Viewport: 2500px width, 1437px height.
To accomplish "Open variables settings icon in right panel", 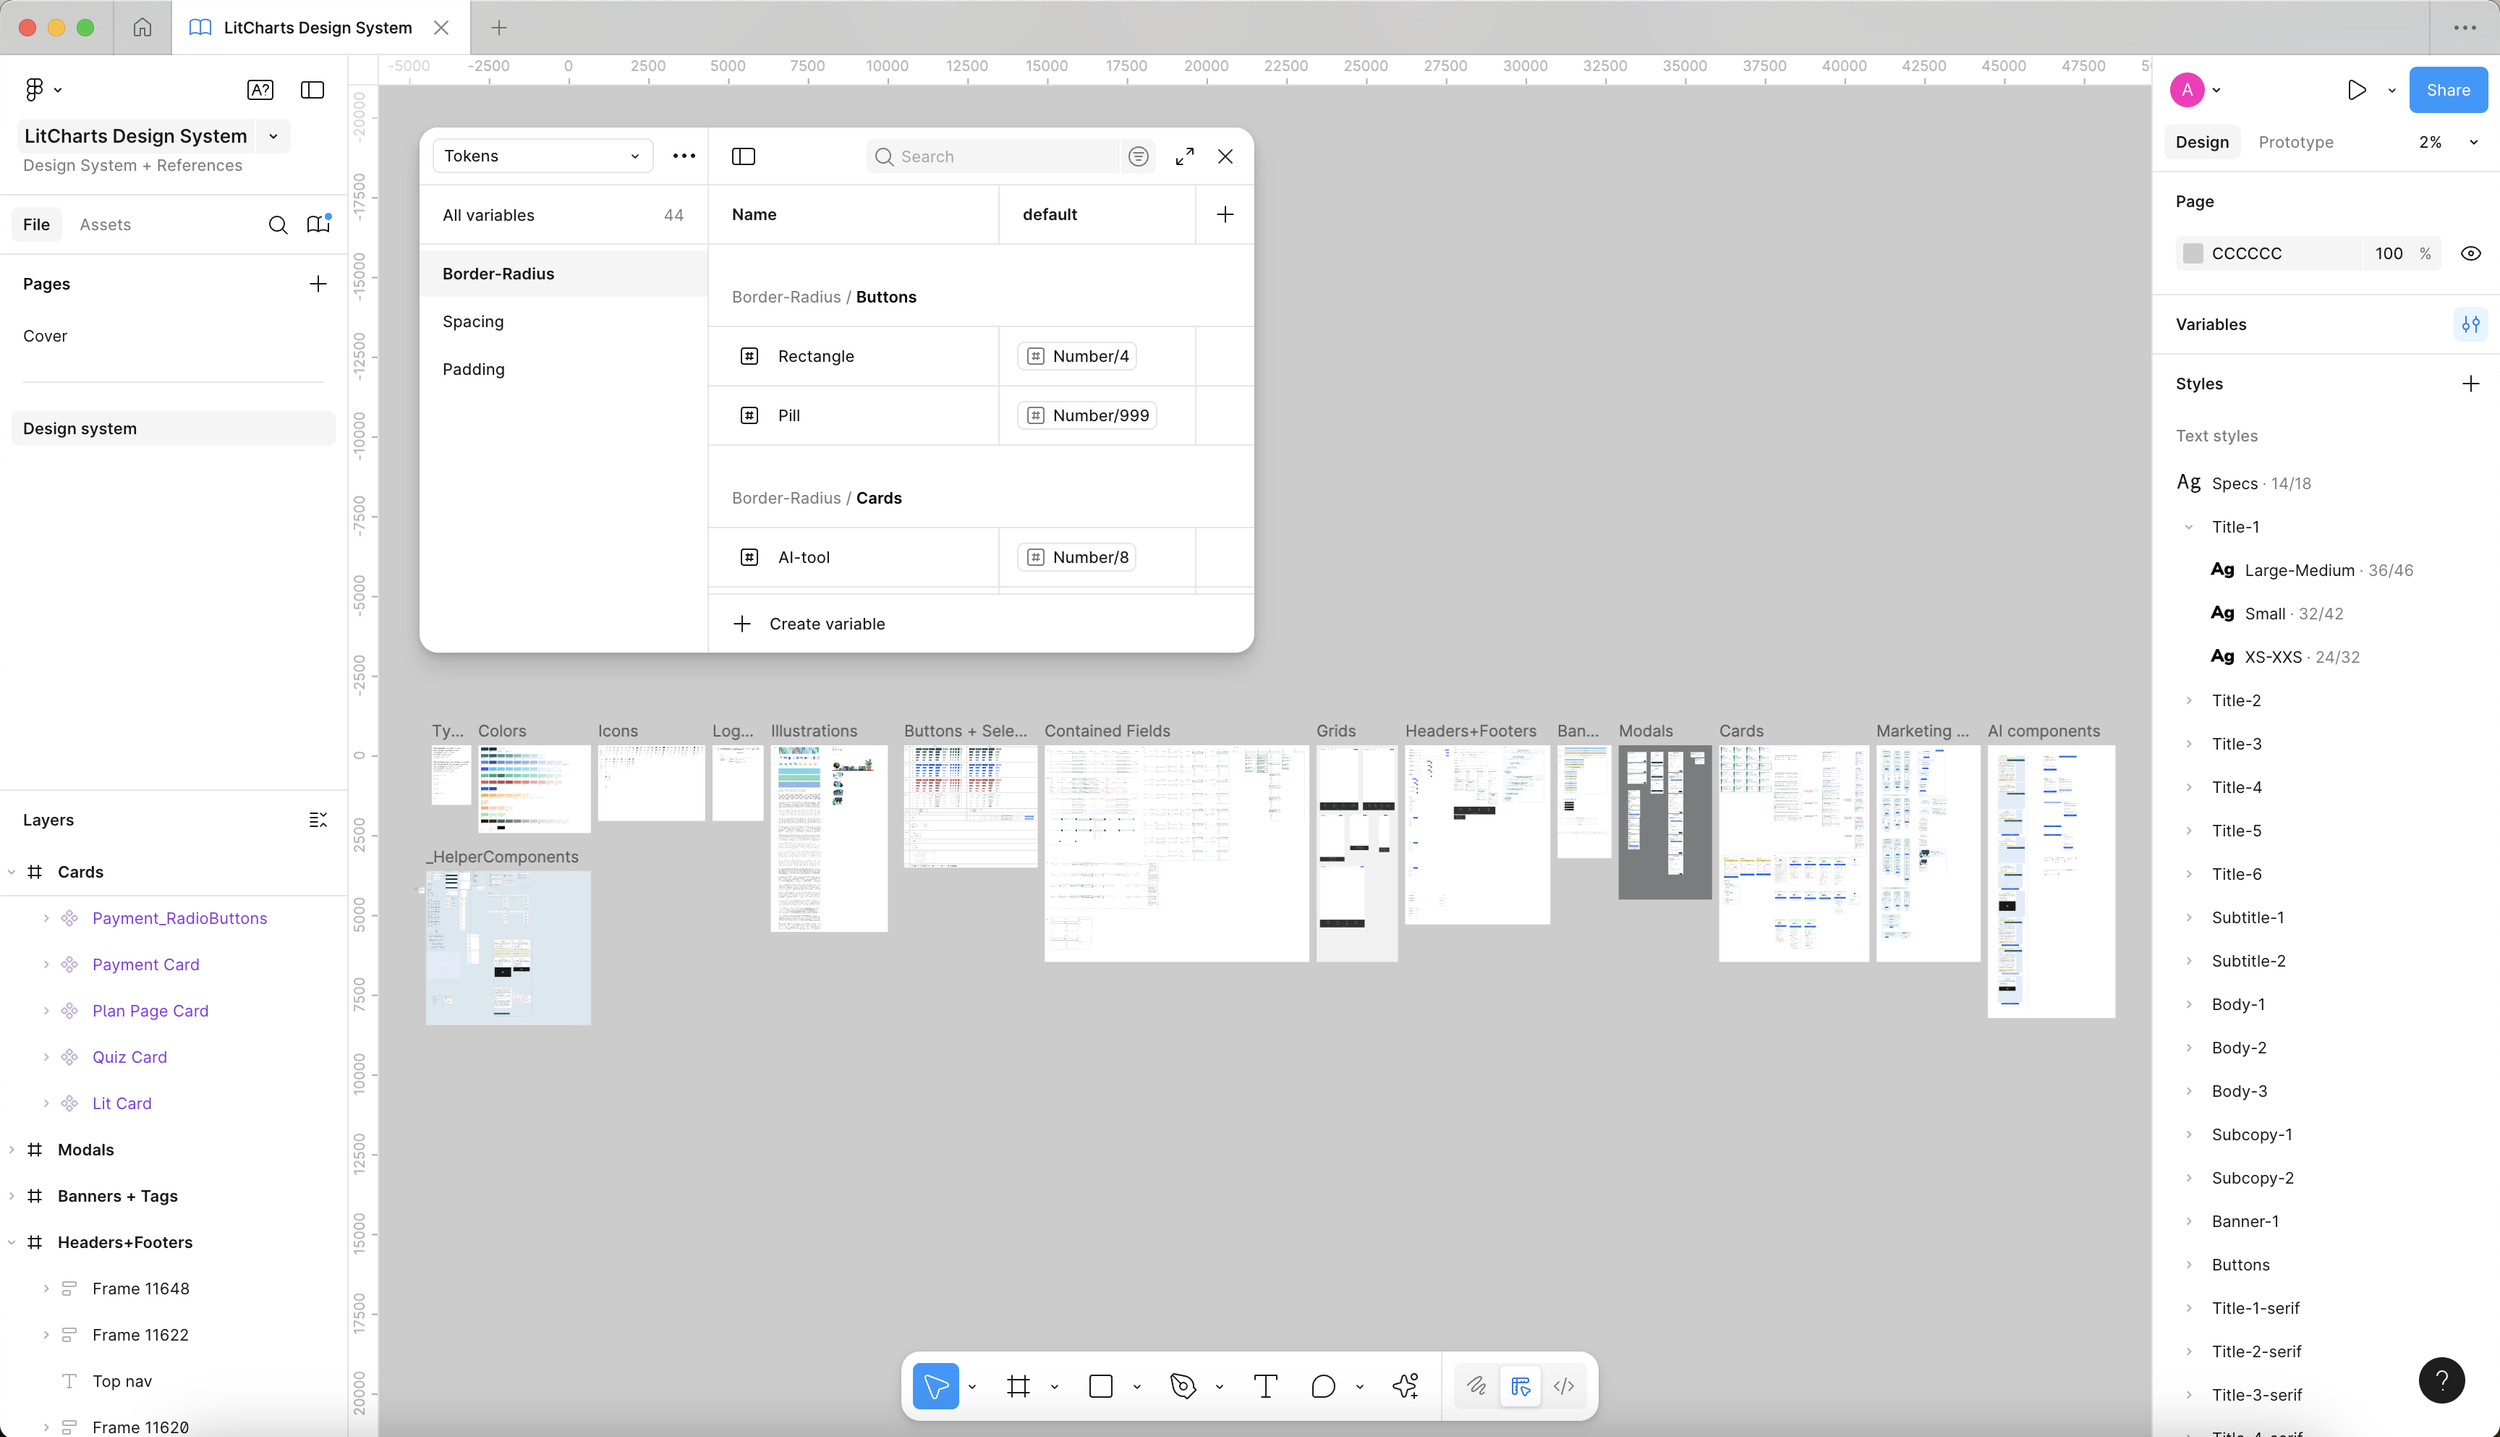I will [x=2470, y=324].
